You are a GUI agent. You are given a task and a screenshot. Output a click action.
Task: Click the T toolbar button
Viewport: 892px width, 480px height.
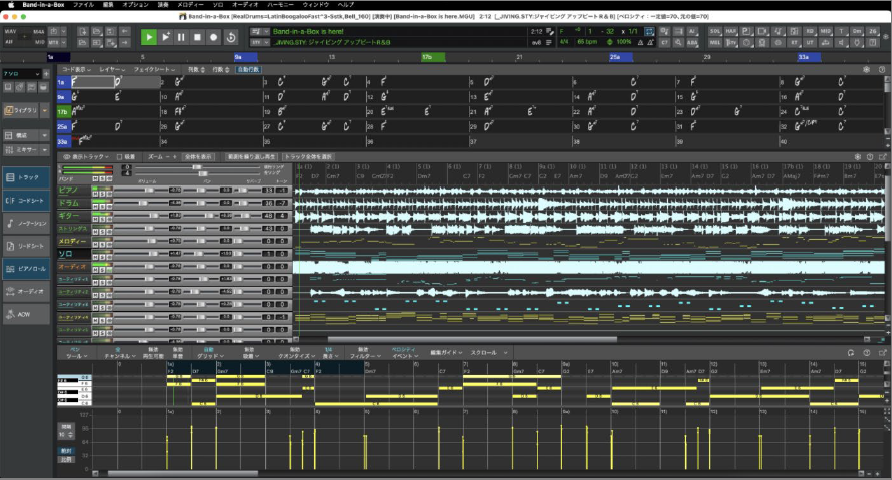(841, 31)
